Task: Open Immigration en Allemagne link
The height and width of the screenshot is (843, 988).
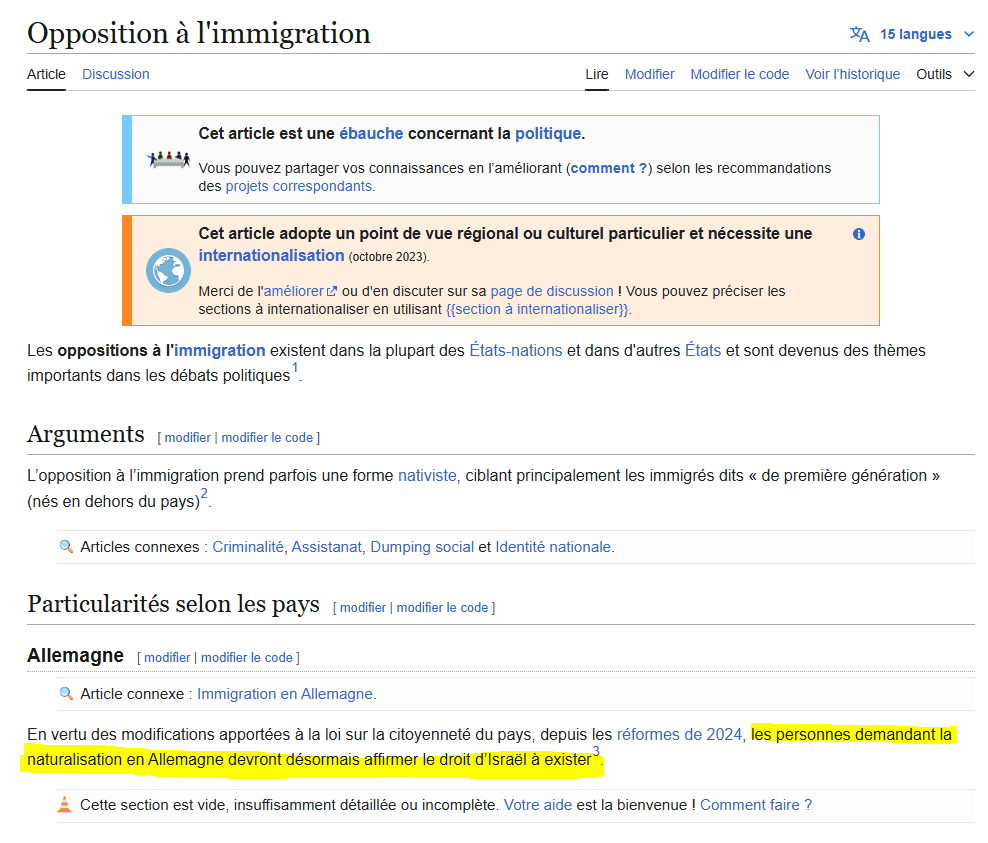Action: (x=285, y=694)
